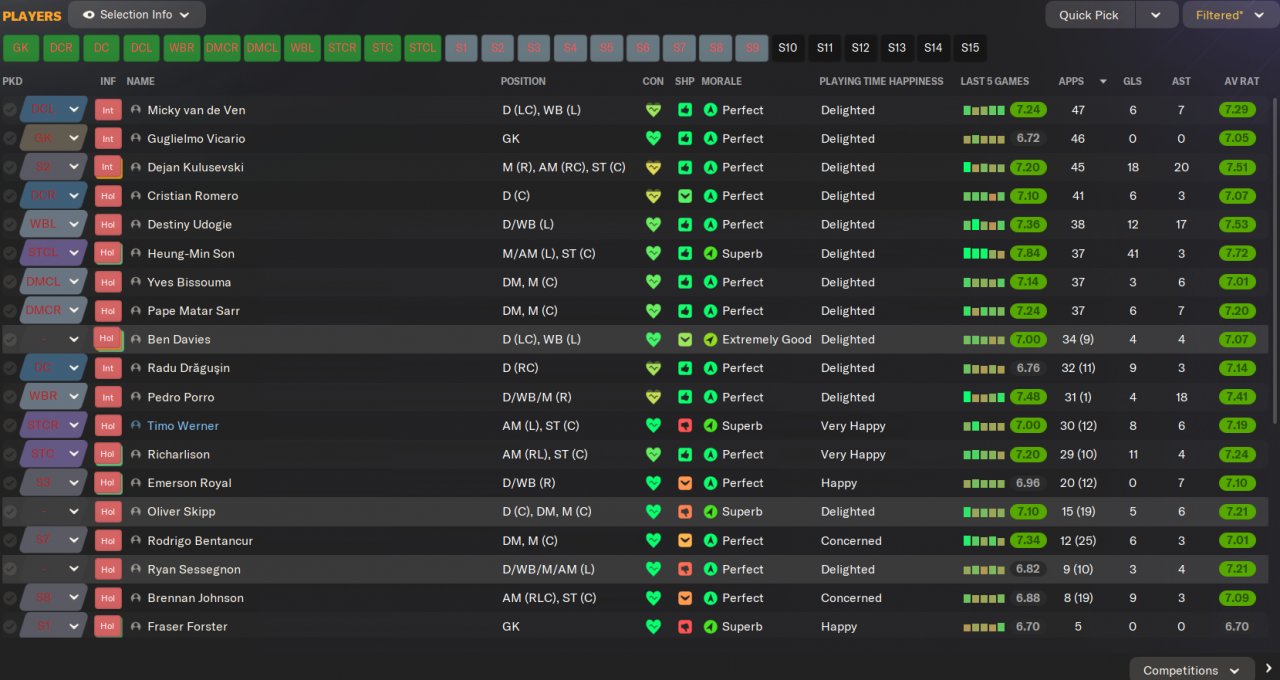Screen dimensions: 1280x680
Task: Click Radu Drăgușin's morale icon
Action: click(x=711, y=368)
